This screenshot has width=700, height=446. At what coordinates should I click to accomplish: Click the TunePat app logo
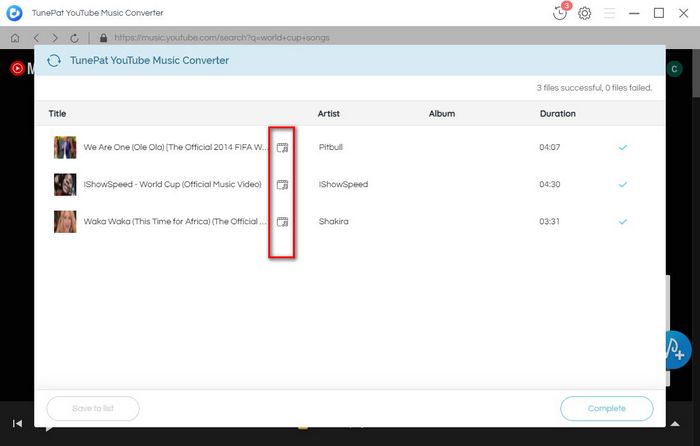click(x=14, y=13)
